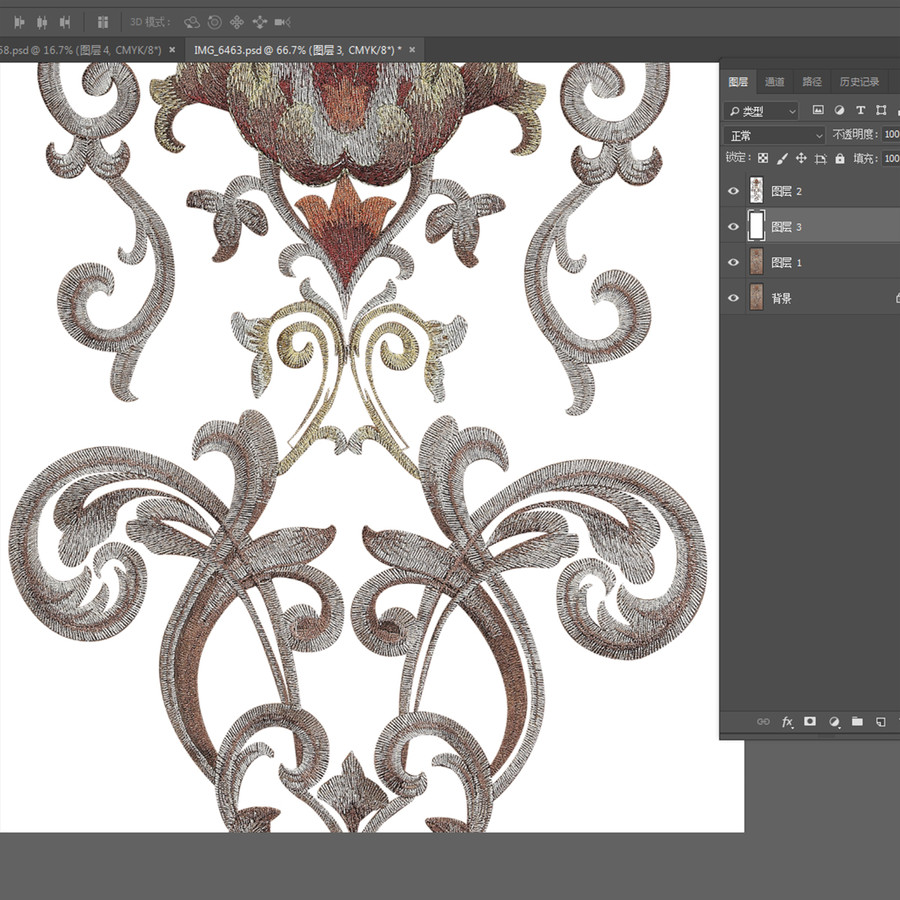Click the link layers icon

click(x=763, y=721)
